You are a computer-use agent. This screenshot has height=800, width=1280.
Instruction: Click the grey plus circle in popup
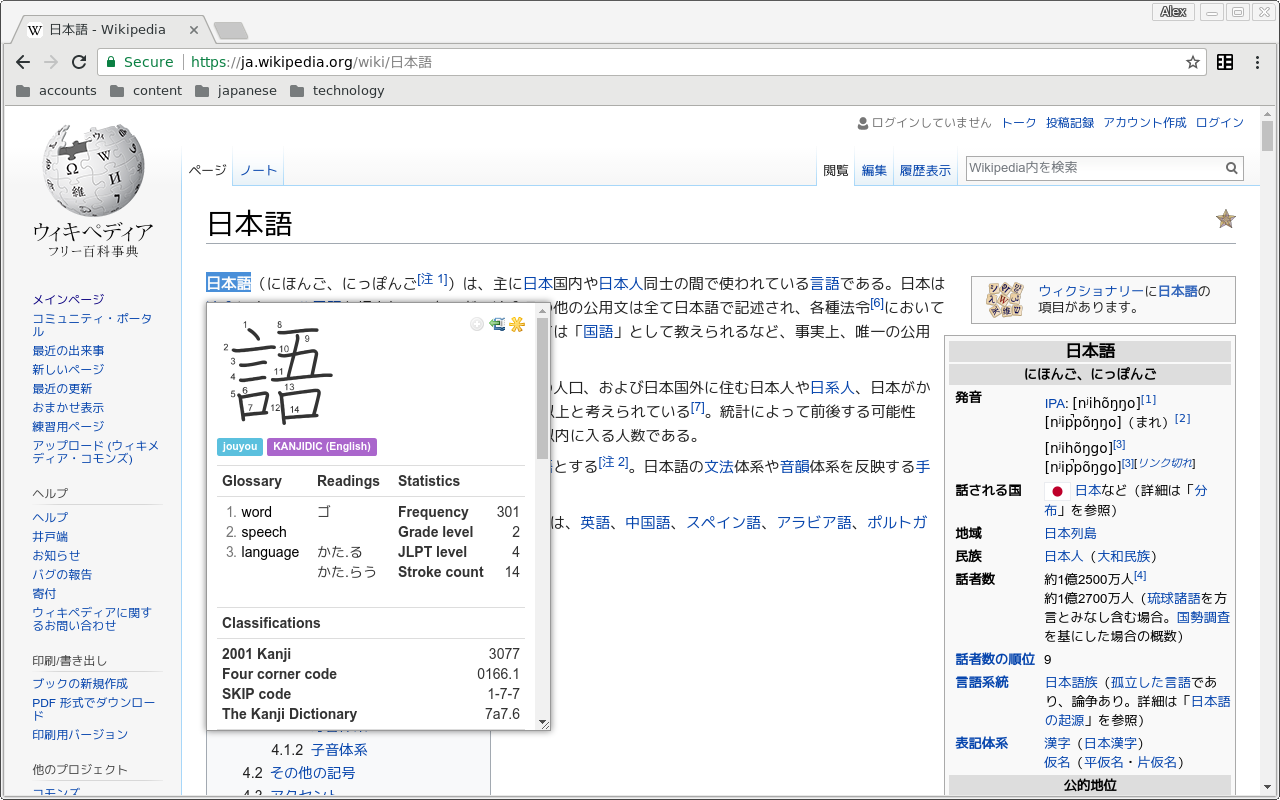tap(477, 324)
